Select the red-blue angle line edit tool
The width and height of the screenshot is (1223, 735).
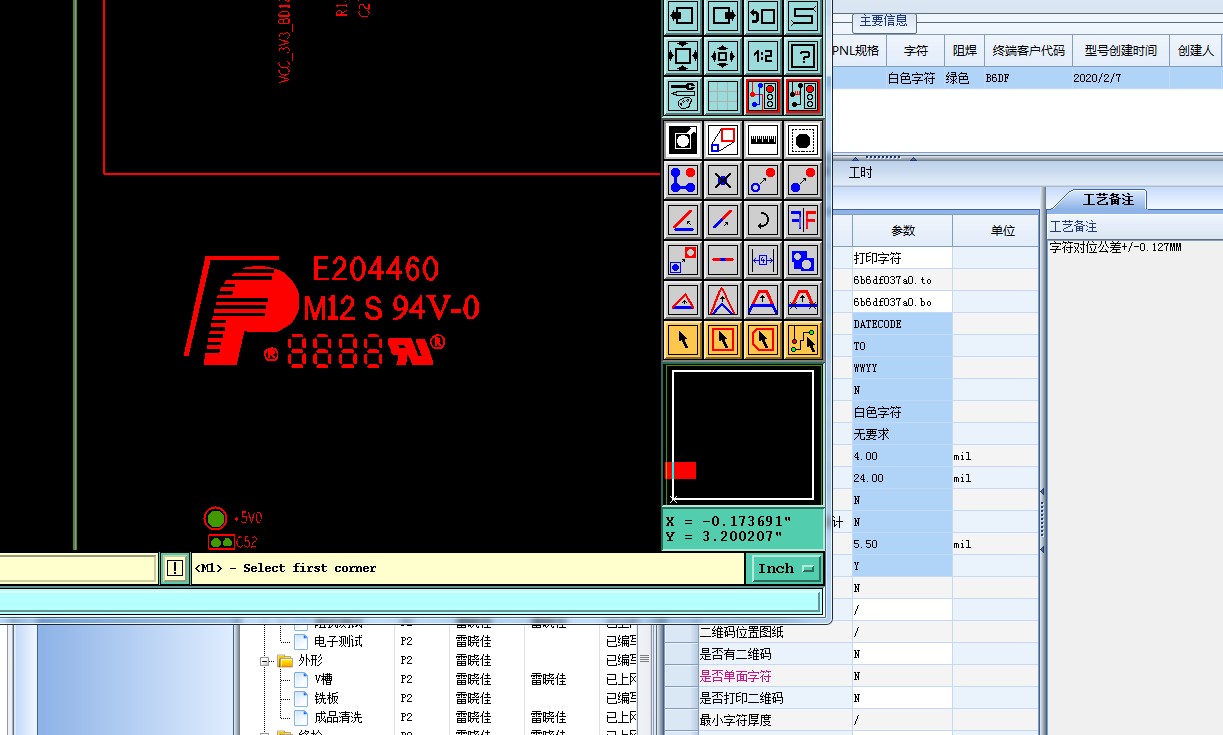pyautogui.click(x=683, y=220)
